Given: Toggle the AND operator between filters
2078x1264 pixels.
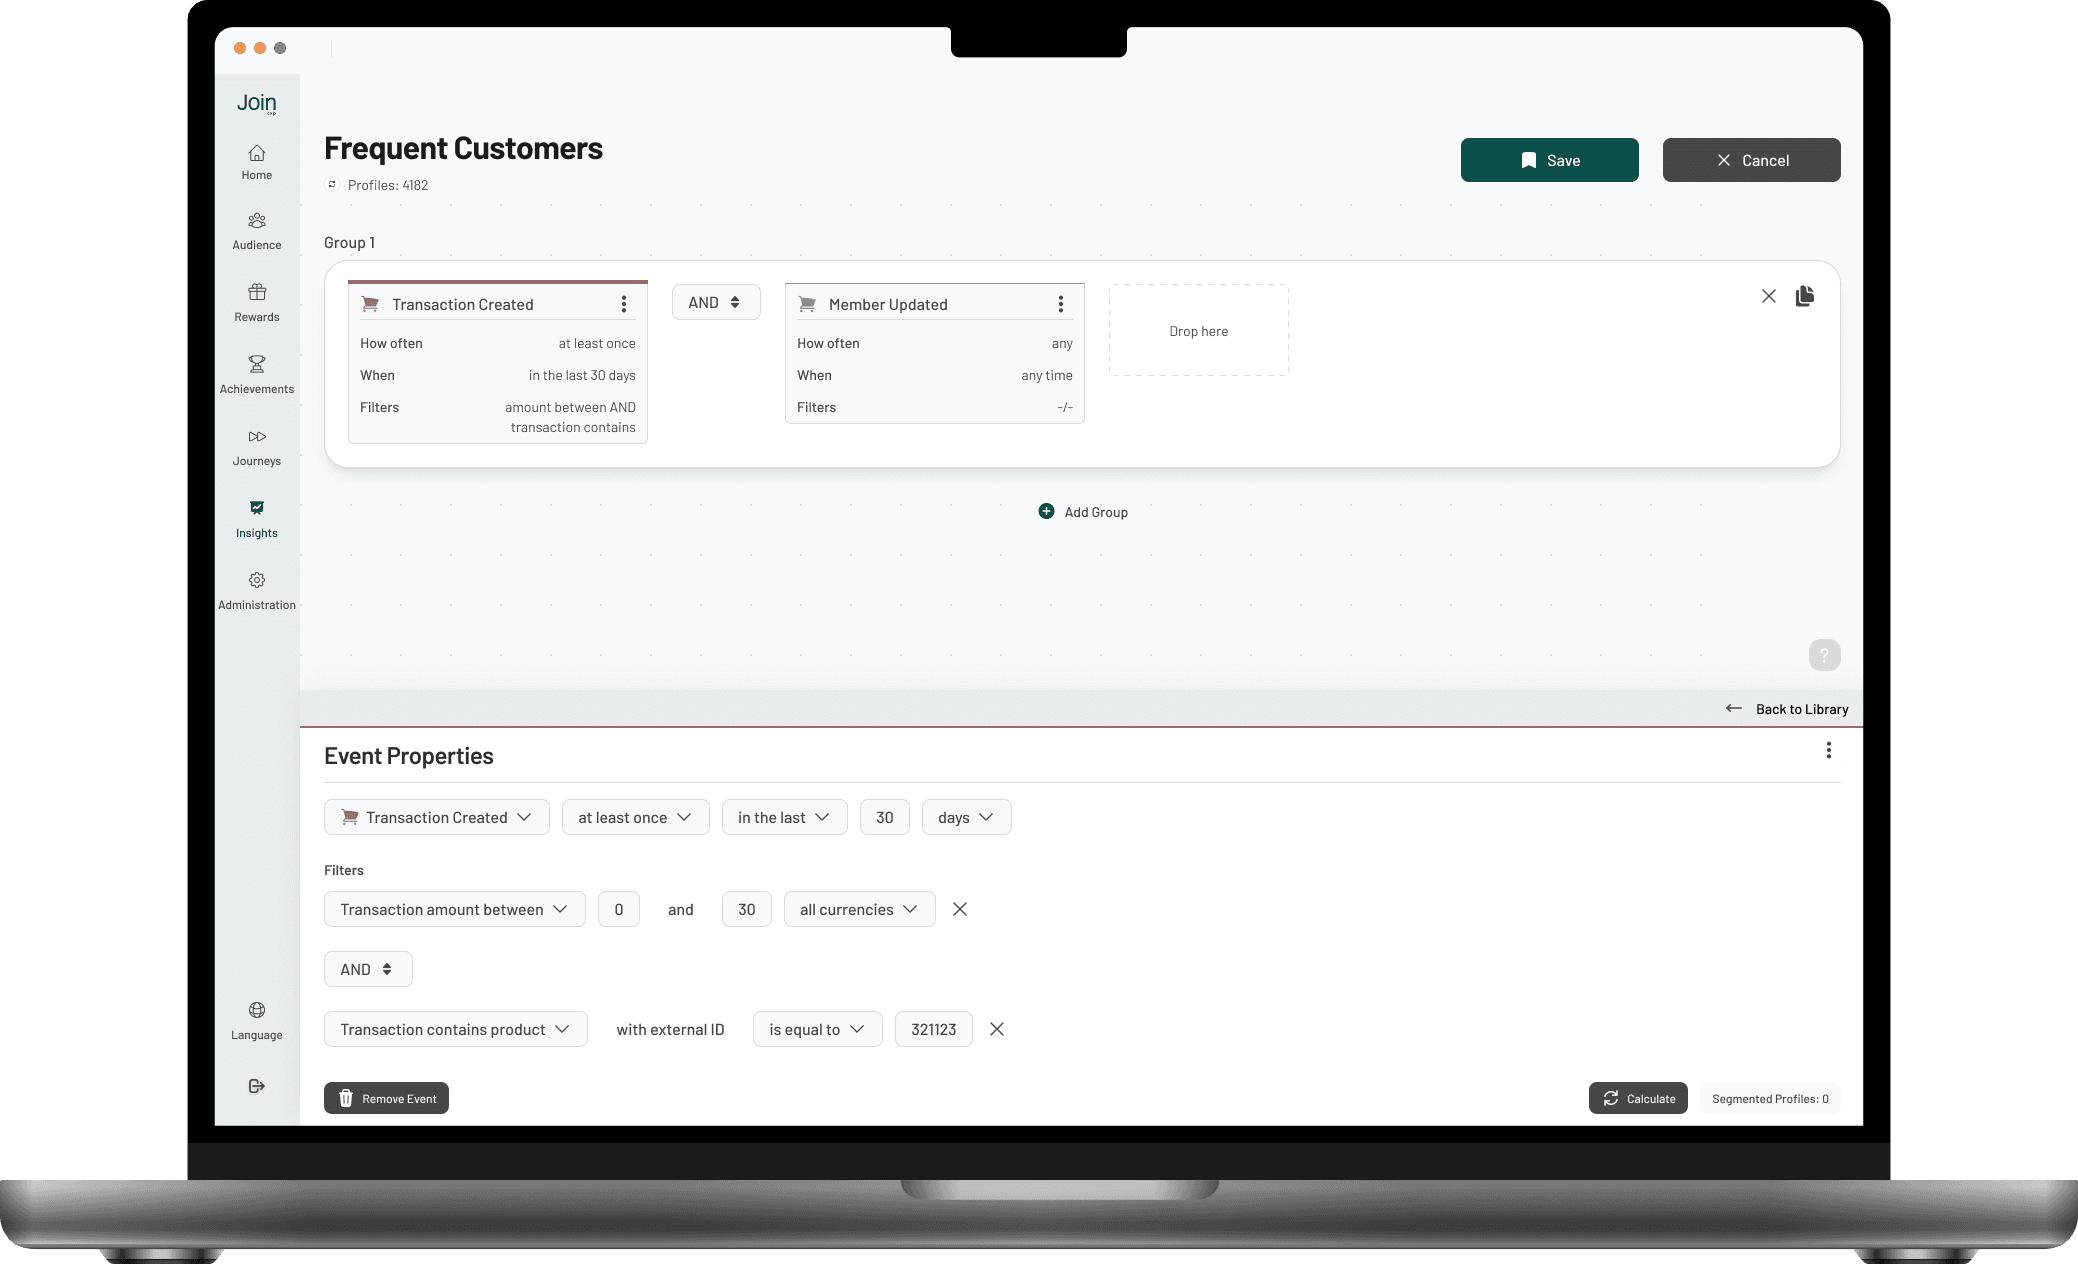Looking at the screenshot, I should [x=368, y=969].
